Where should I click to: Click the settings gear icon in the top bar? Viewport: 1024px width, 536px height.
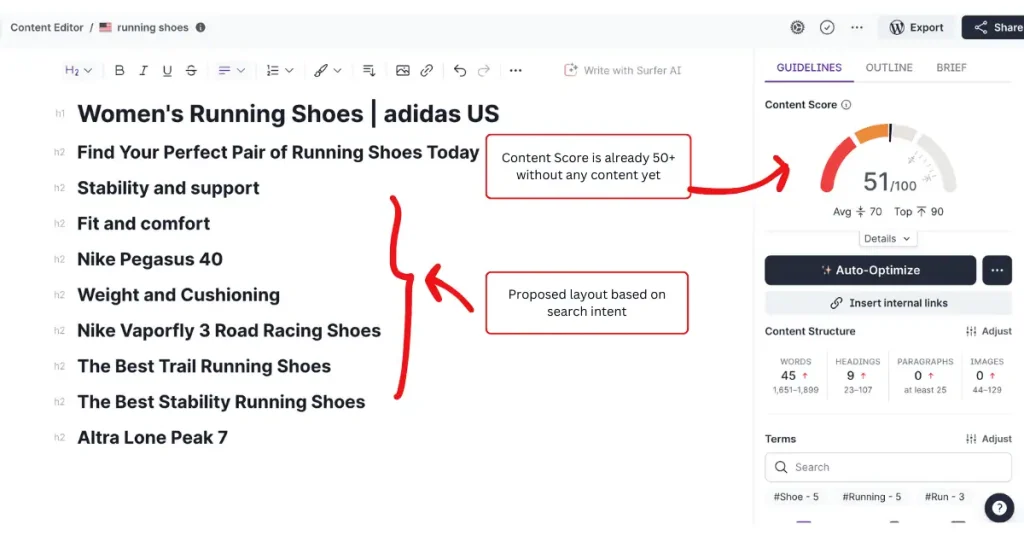[x=797, y=28]
